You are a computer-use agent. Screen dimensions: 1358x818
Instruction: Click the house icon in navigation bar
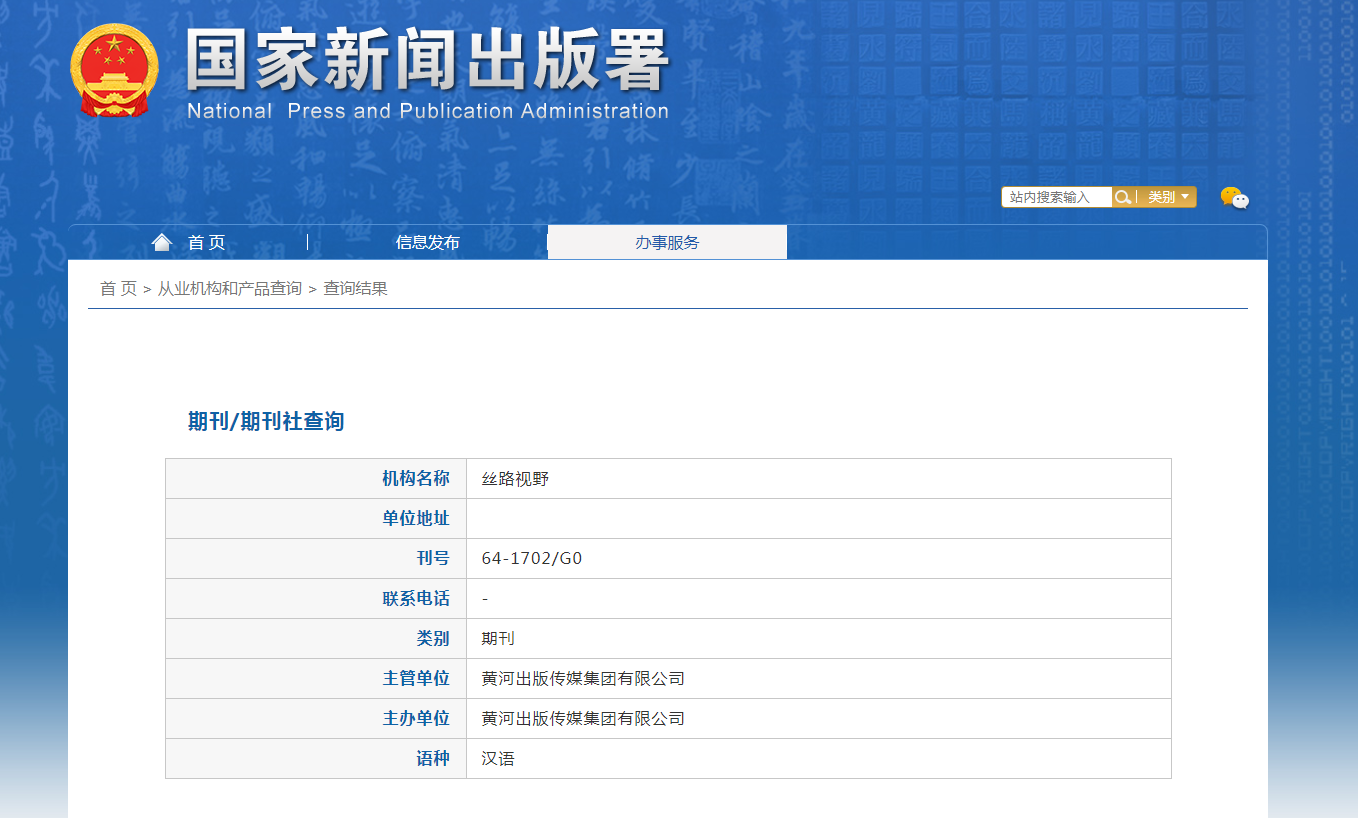click(x=162, y=242)
